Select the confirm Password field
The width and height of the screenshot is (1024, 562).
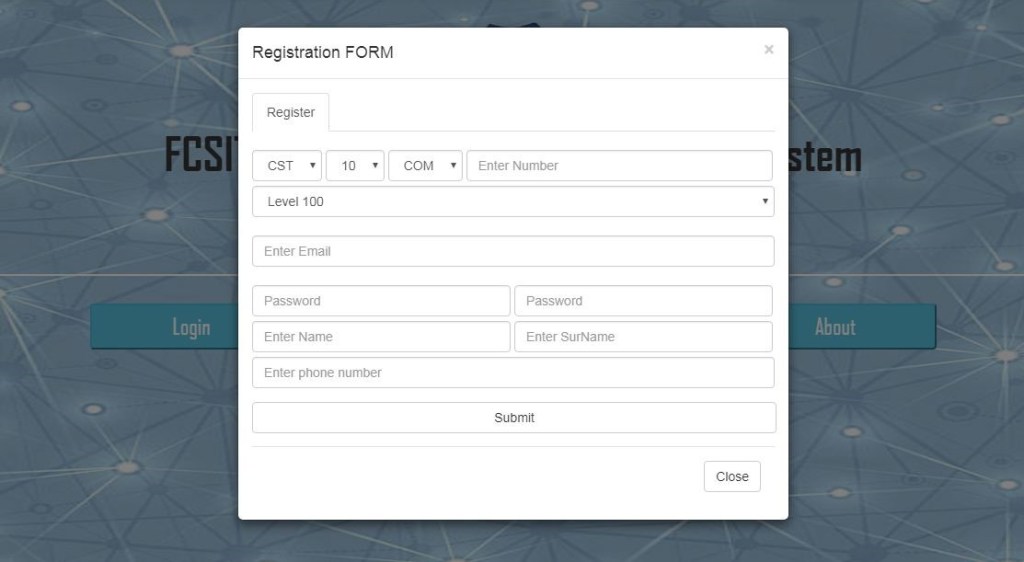tap(643, 301)
